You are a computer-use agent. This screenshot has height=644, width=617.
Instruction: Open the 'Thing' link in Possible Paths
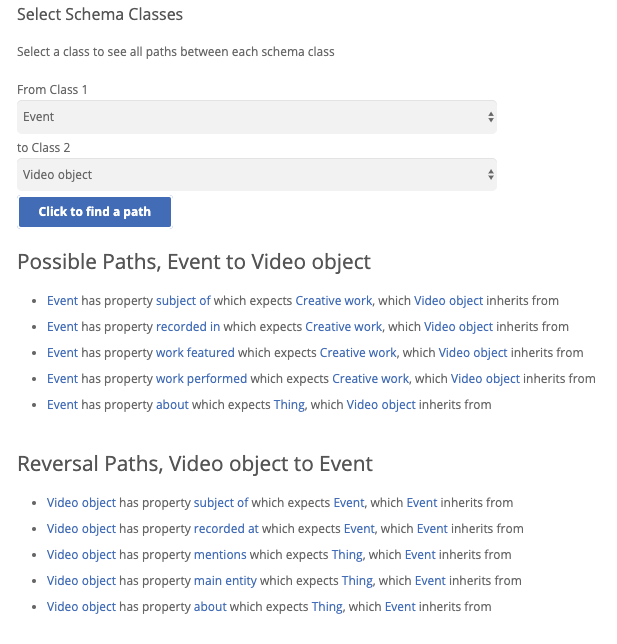289,405
